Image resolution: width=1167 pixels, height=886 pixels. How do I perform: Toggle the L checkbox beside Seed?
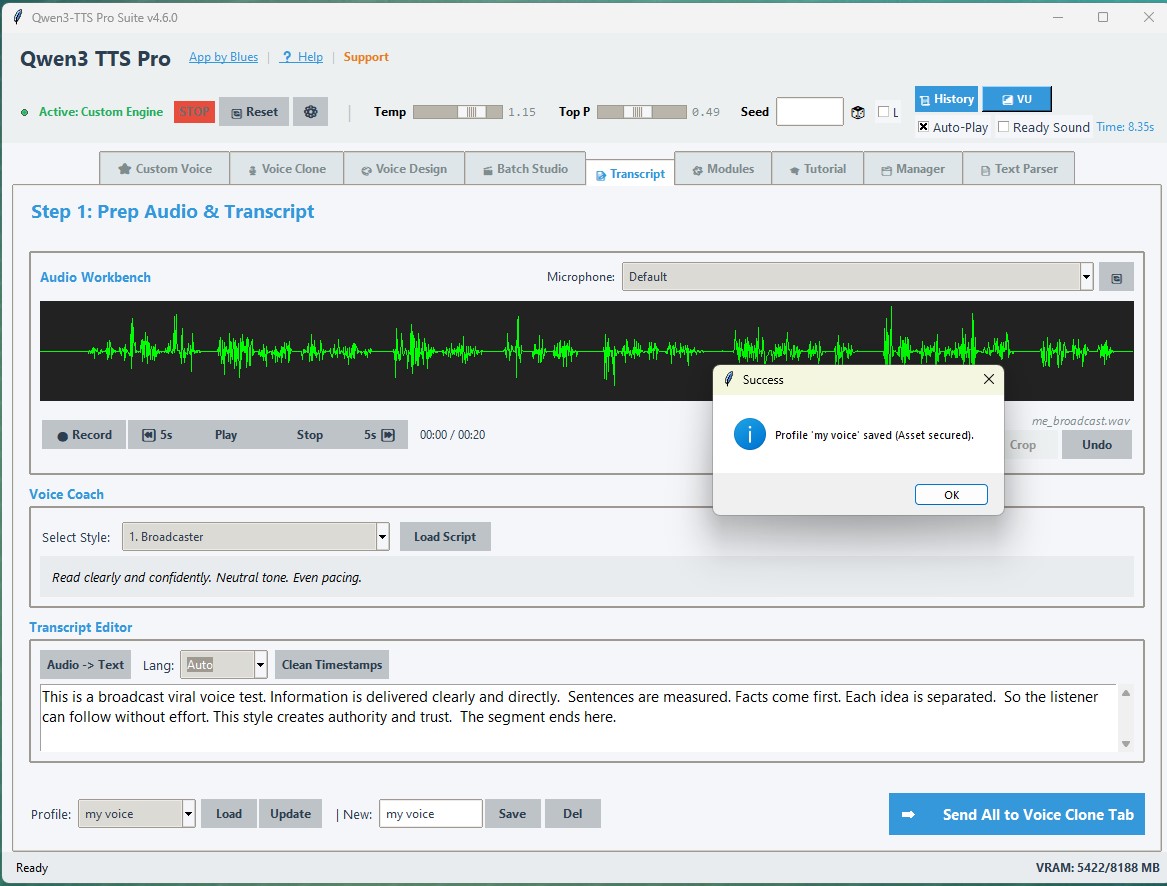click(884, 112)
